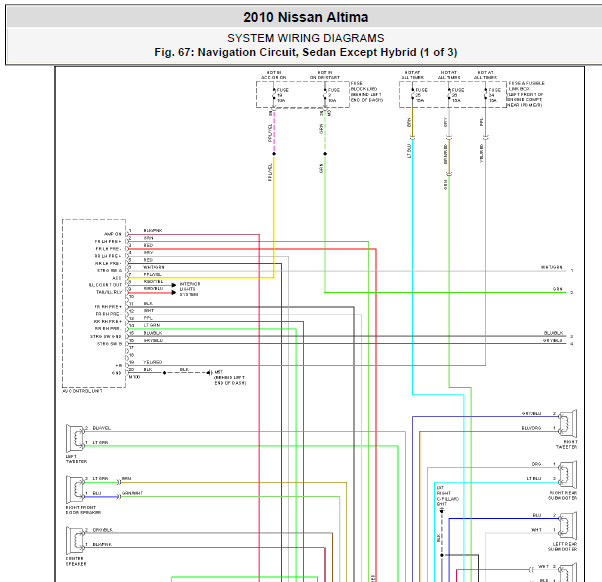Click upper arrowhead pointing to Interior Lights
The image size is (602, 582).
(174, 285)
